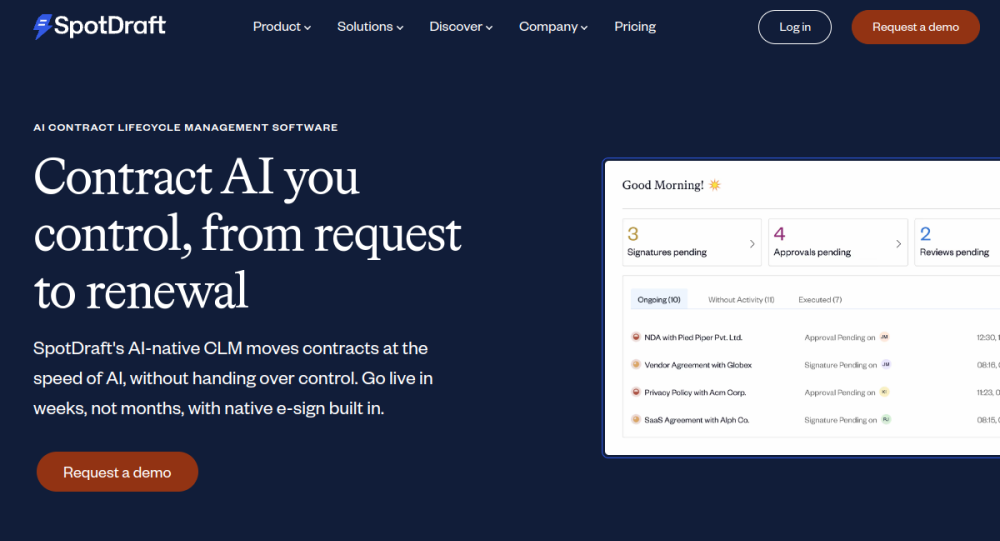Open the Discover dropdown
Screen dimensions: 1000x541
(460, 27)
